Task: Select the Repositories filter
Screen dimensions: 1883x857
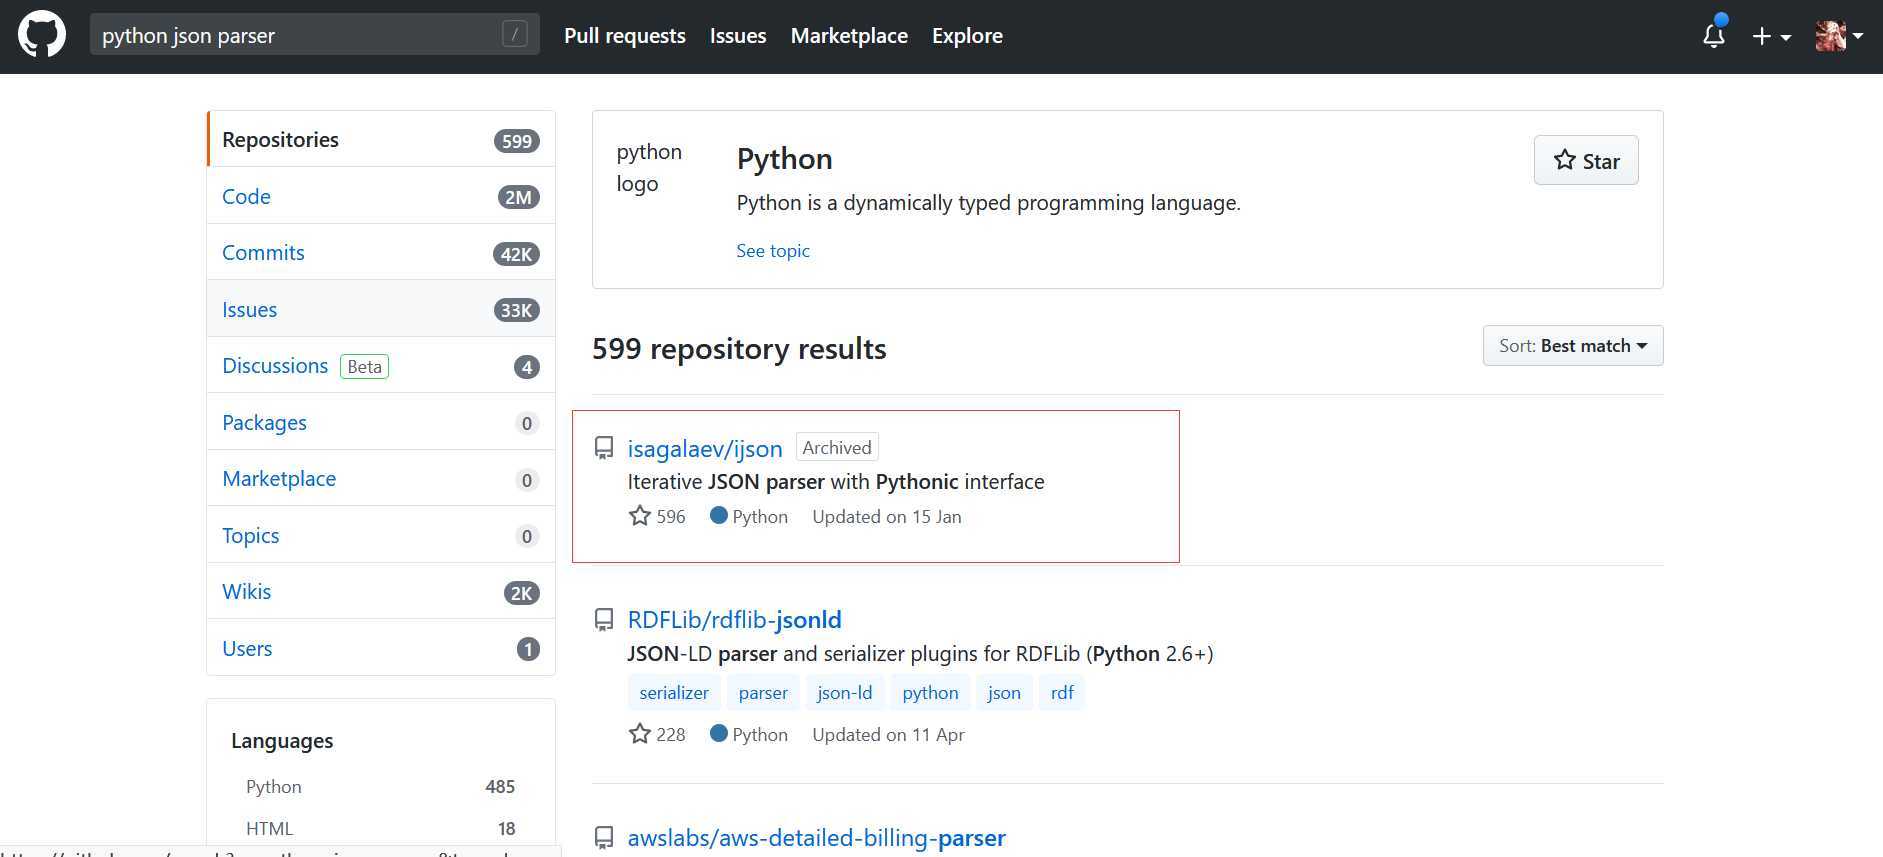Action: tap(381, 139)
